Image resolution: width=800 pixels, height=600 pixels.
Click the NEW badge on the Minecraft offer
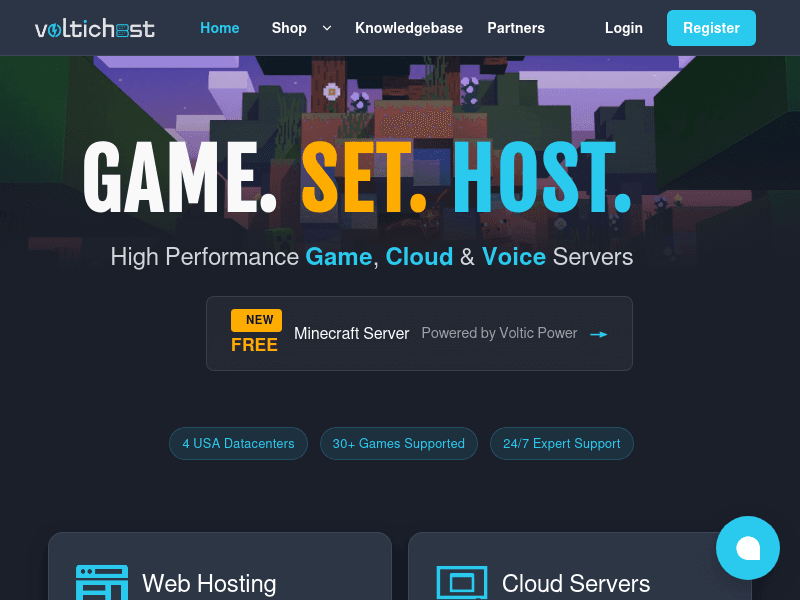(256, 320)
